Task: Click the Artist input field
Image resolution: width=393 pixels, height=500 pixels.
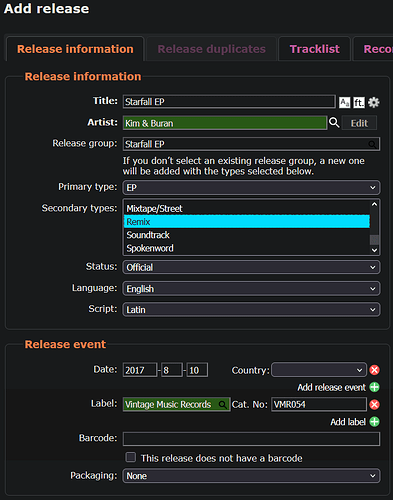Action: point(225,123)
